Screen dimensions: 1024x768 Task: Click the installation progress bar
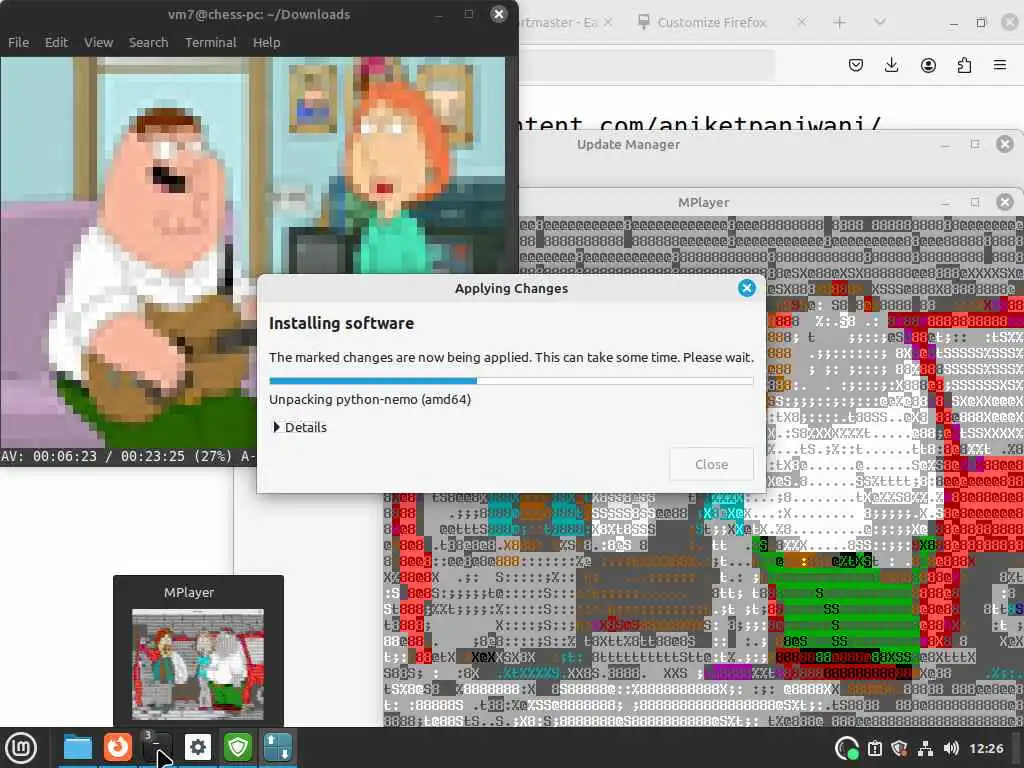(511, 381)
